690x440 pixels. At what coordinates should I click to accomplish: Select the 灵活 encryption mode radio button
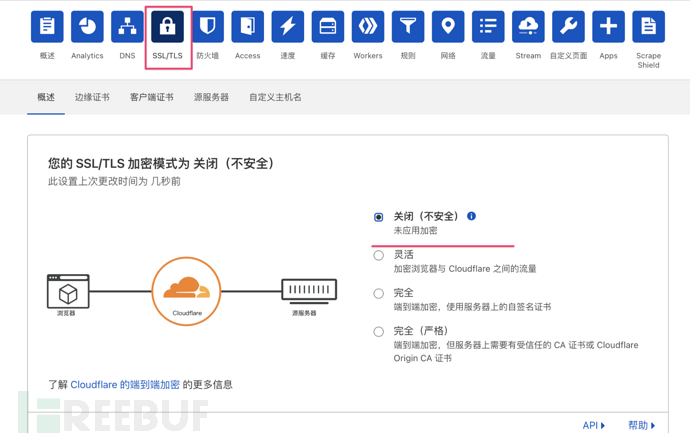(x=378, y=256)
